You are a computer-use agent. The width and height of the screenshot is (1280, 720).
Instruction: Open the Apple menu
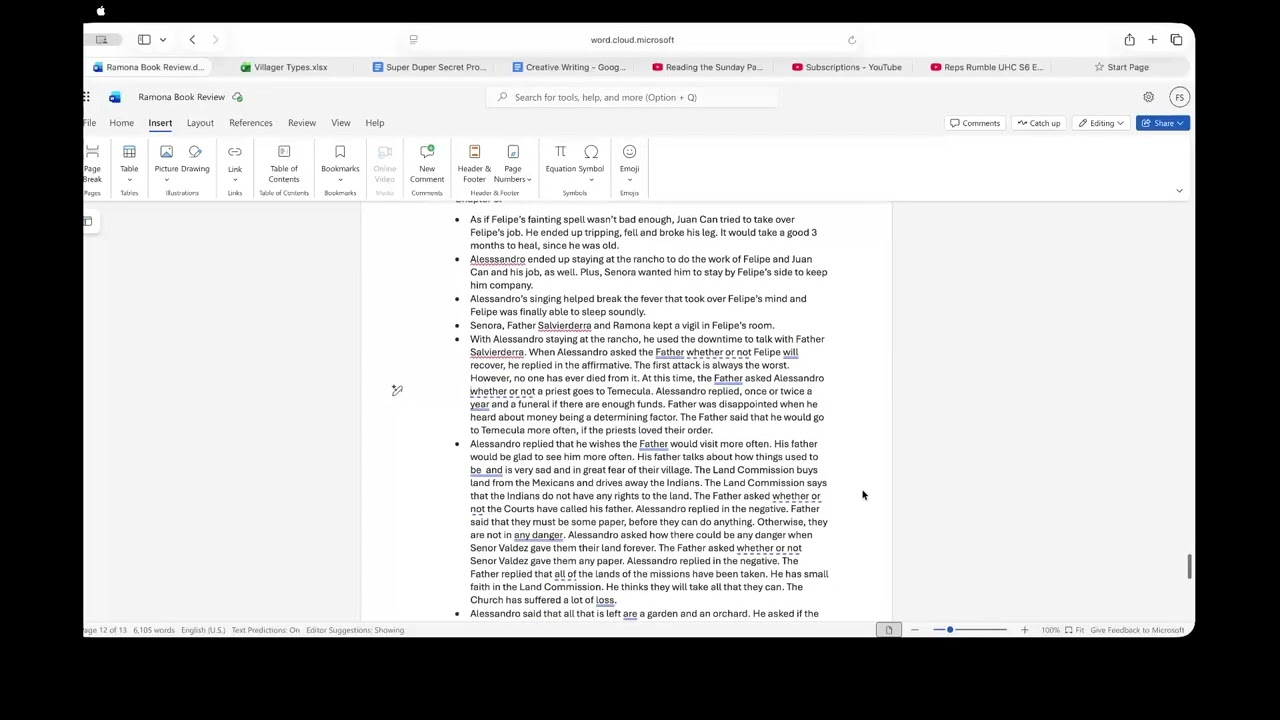[x=101, y=11]
